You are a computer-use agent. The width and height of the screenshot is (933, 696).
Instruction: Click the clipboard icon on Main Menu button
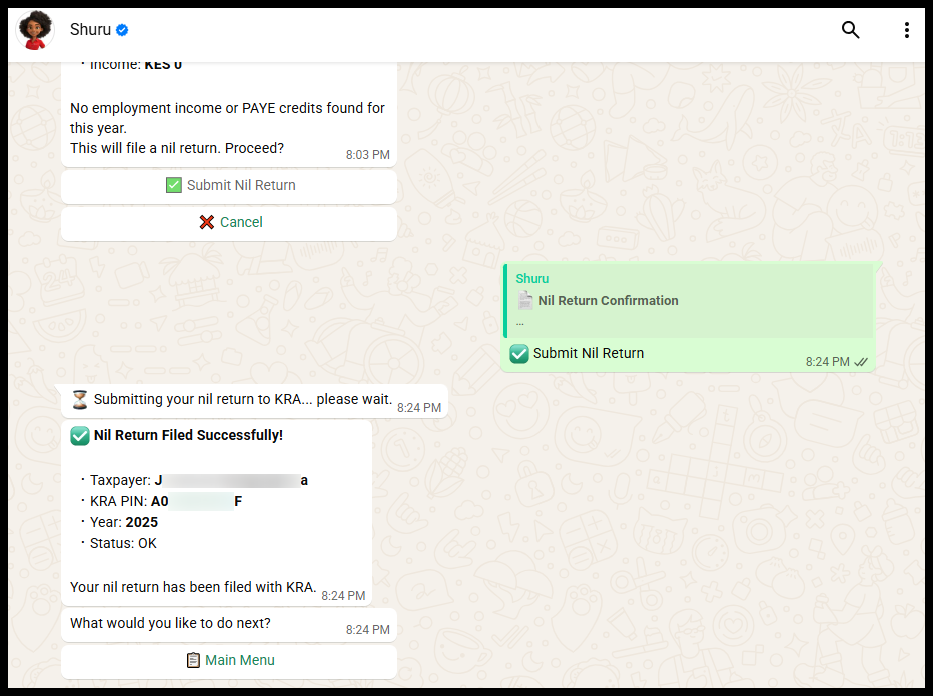[x=193, y=660]
